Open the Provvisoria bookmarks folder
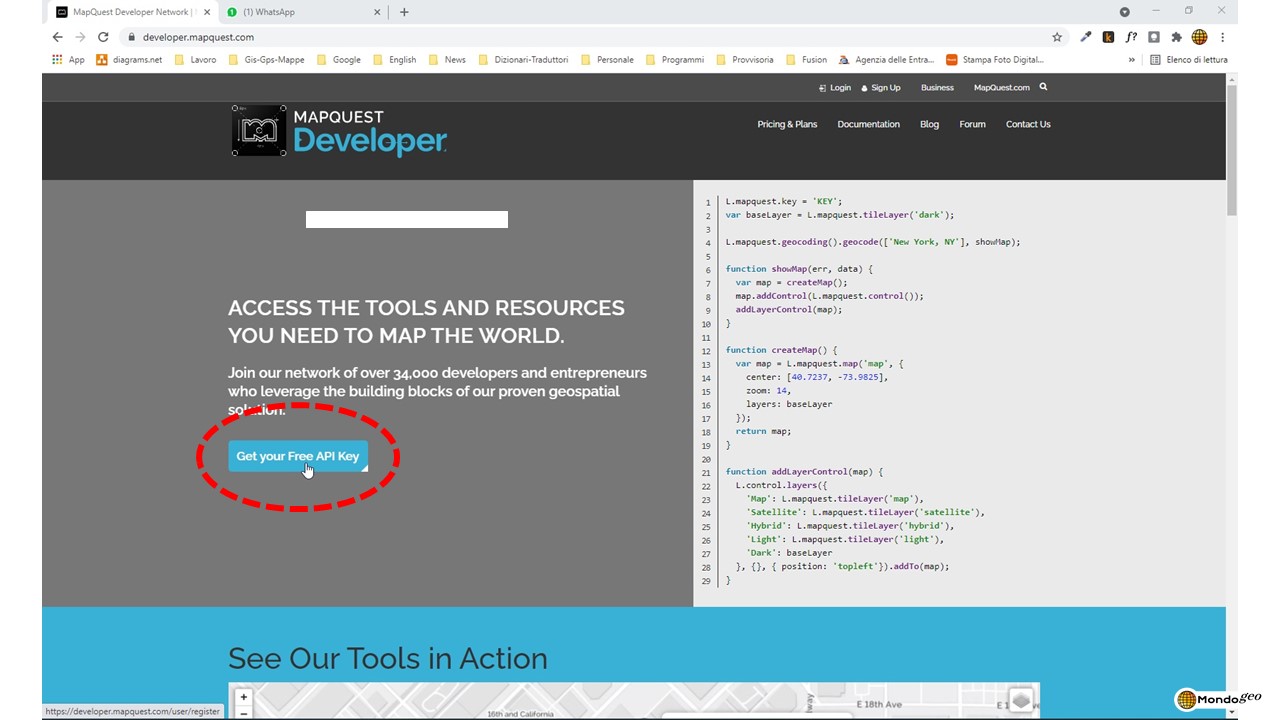 745,60
